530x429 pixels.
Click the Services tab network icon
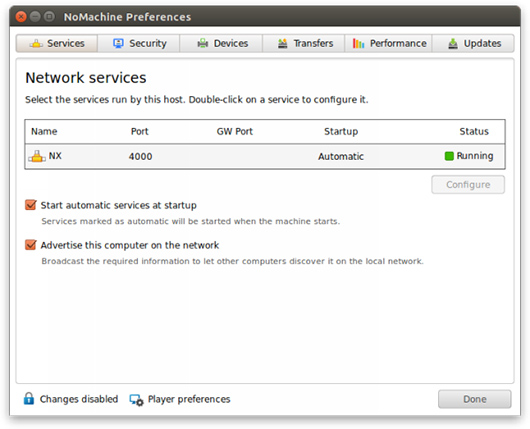coord(36,44)
